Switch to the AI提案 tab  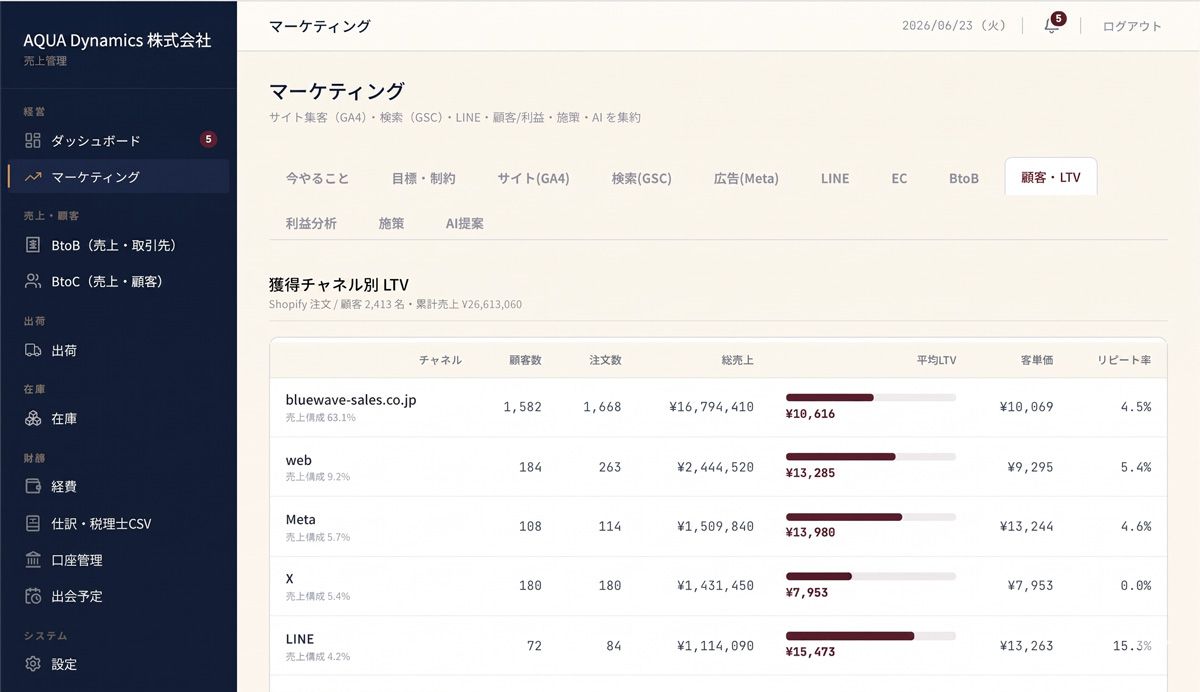tap(465, 223)
